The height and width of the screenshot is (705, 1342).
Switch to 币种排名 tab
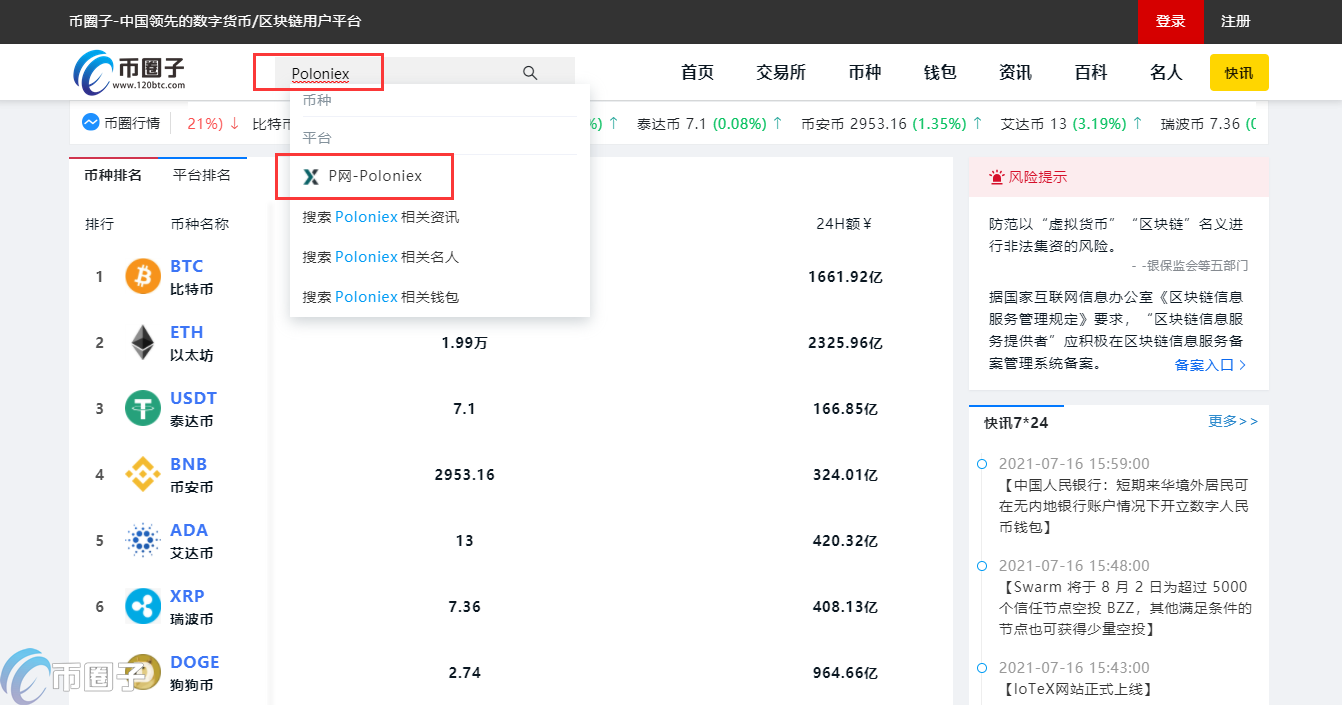coord(113,175)
